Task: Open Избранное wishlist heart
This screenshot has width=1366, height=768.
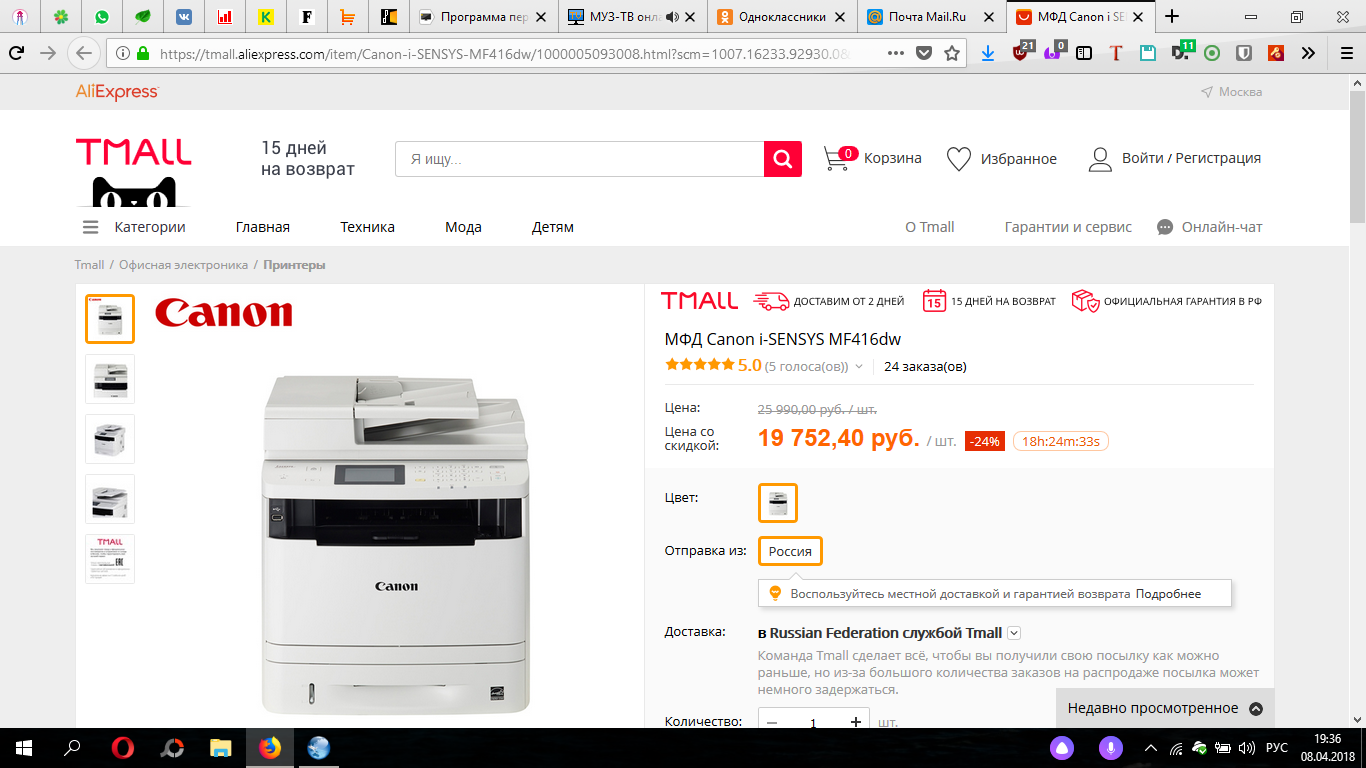Action: click(1001, 159)
